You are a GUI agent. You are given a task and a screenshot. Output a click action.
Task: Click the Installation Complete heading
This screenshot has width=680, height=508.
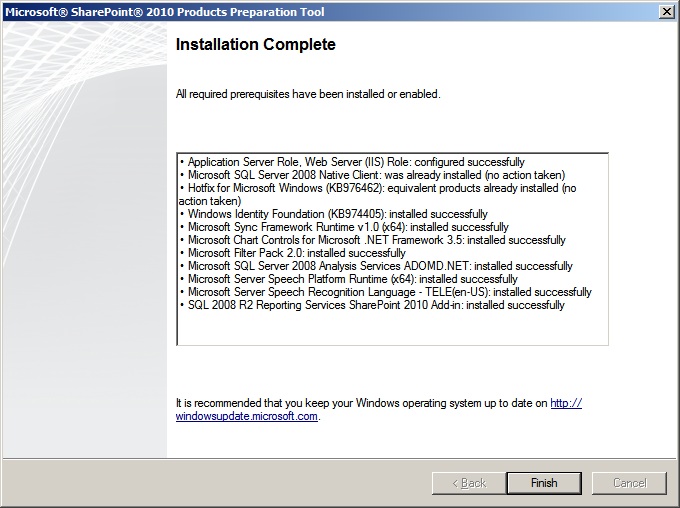click(x=256, y=45)
